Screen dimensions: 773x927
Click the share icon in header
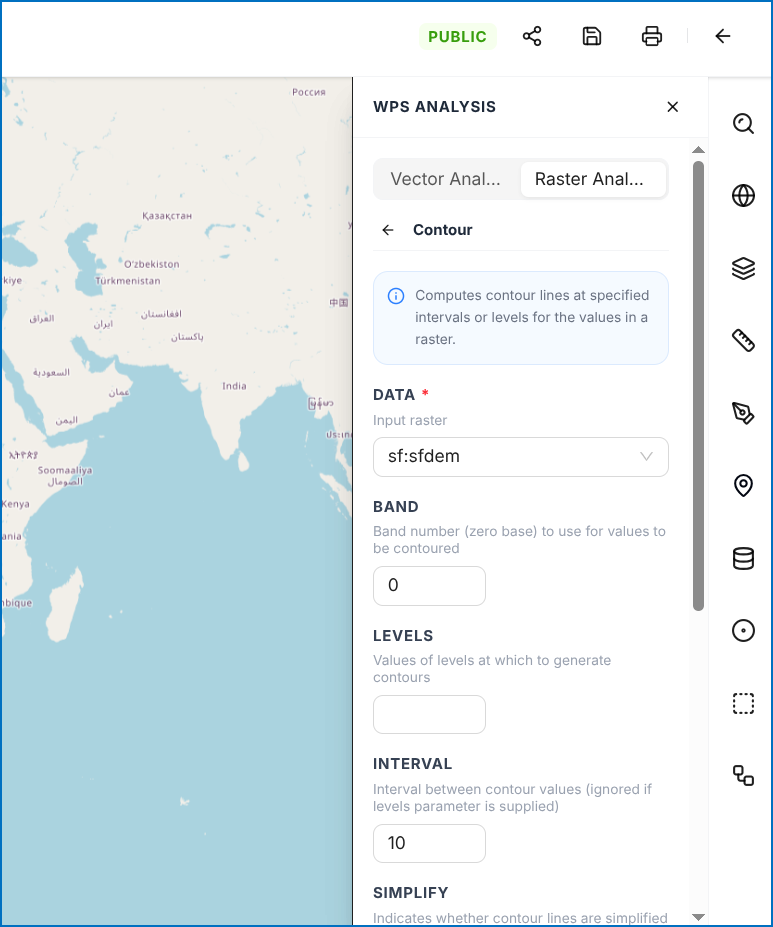click(x=532, y=36)
